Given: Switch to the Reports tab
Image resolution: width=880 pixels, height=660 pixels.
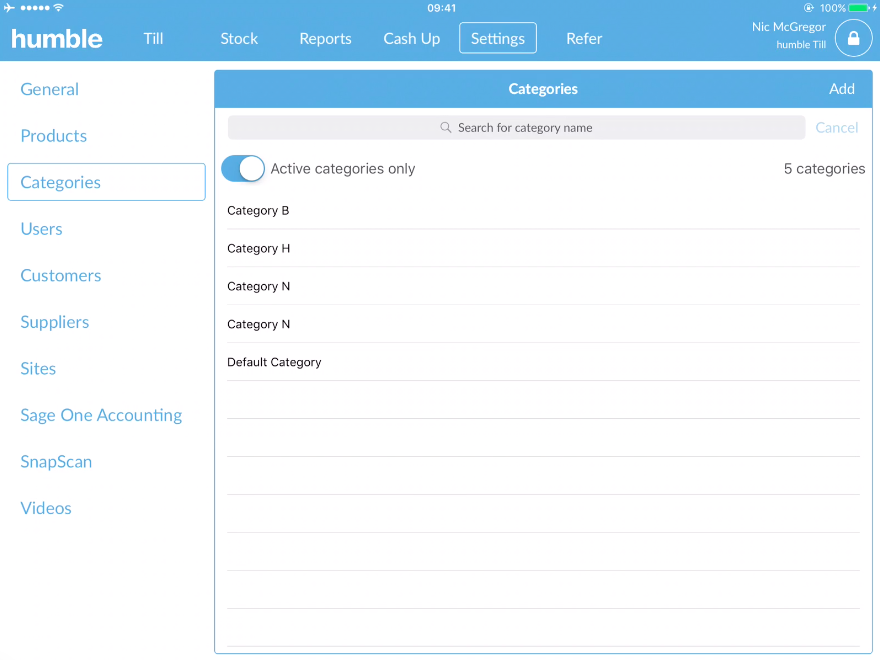Looking at the screenshot, I should point(326,38).
